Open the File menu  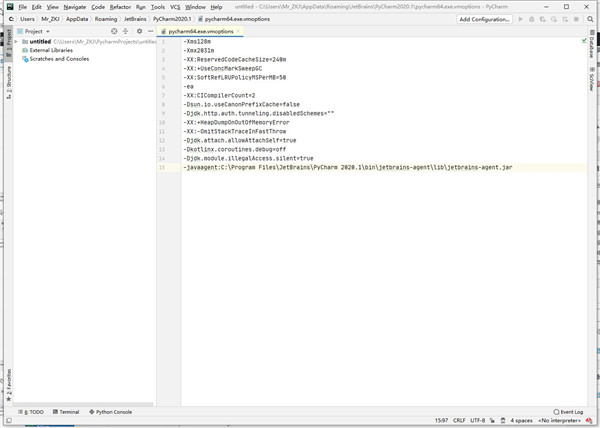pos(23,7)
